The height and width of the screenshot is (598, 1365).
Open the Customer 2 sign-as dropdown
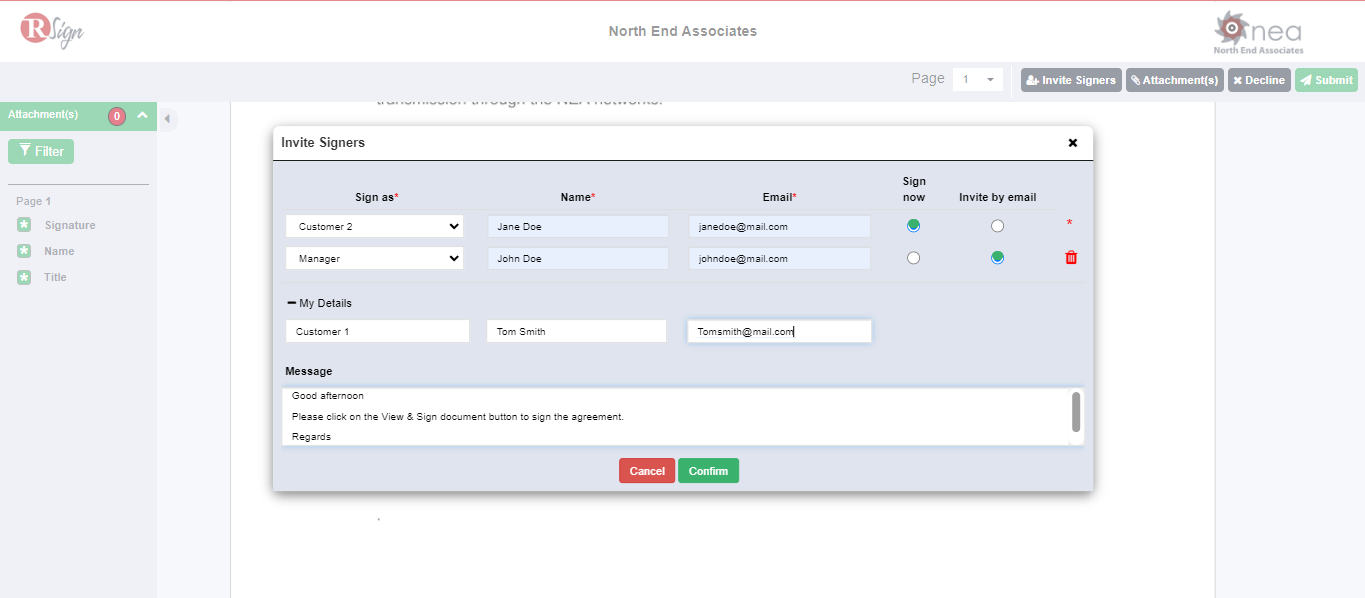pos(374,227)
